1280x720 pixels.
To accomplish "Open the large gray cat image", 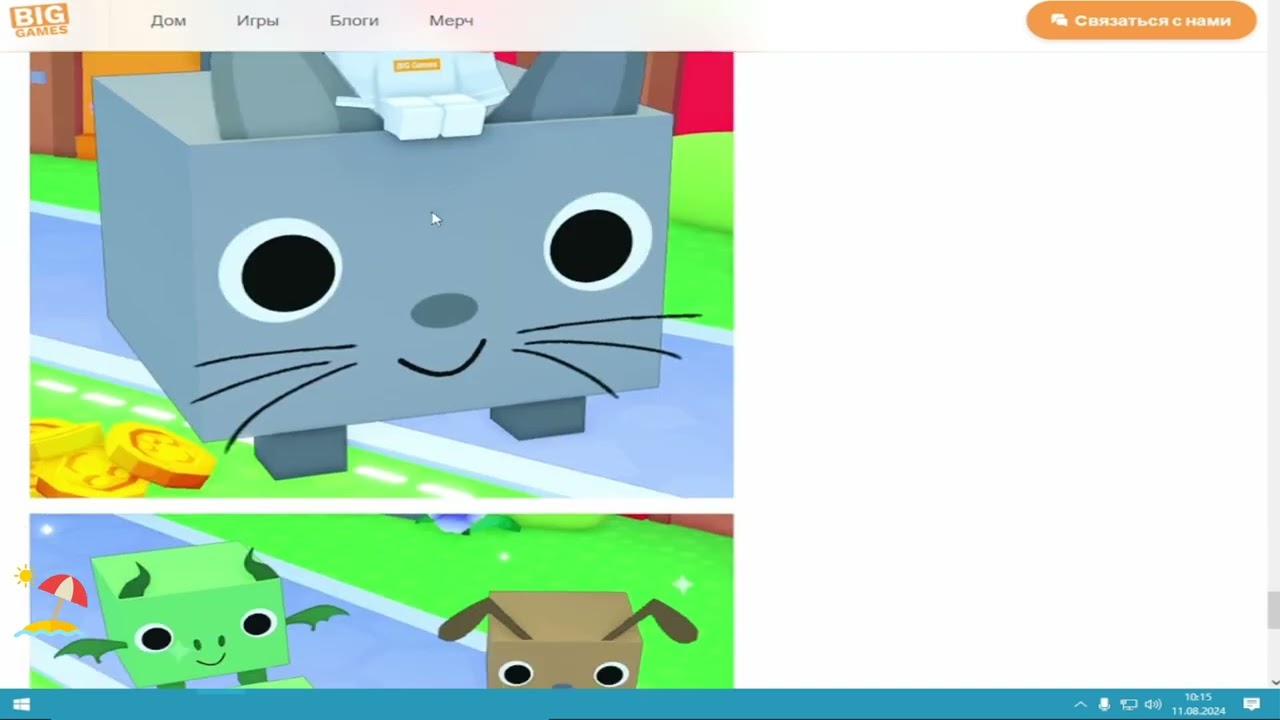I will pyautogui.click(x=381, y=274).
